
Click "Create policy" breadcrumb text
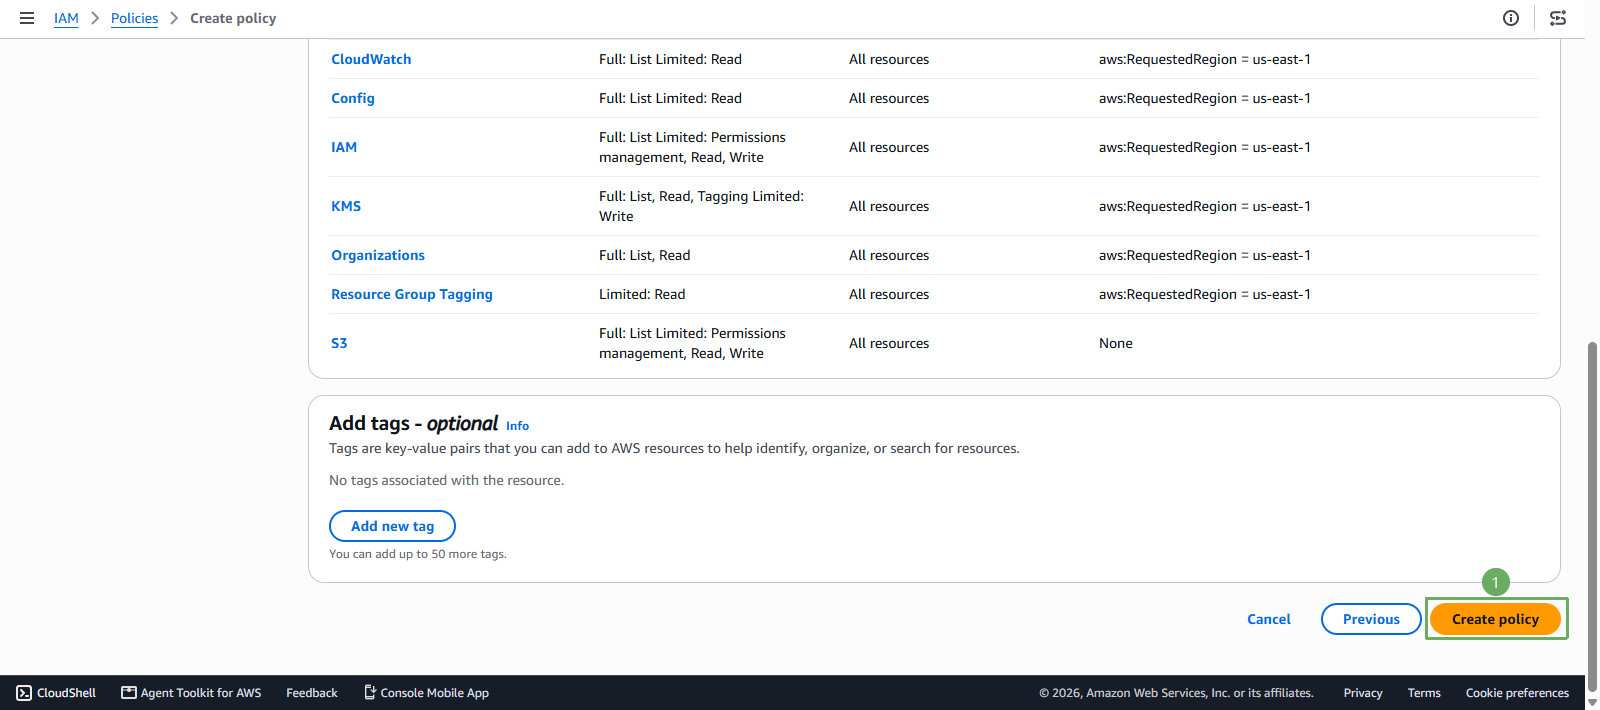pyautogui.click(x=233, y=18)
